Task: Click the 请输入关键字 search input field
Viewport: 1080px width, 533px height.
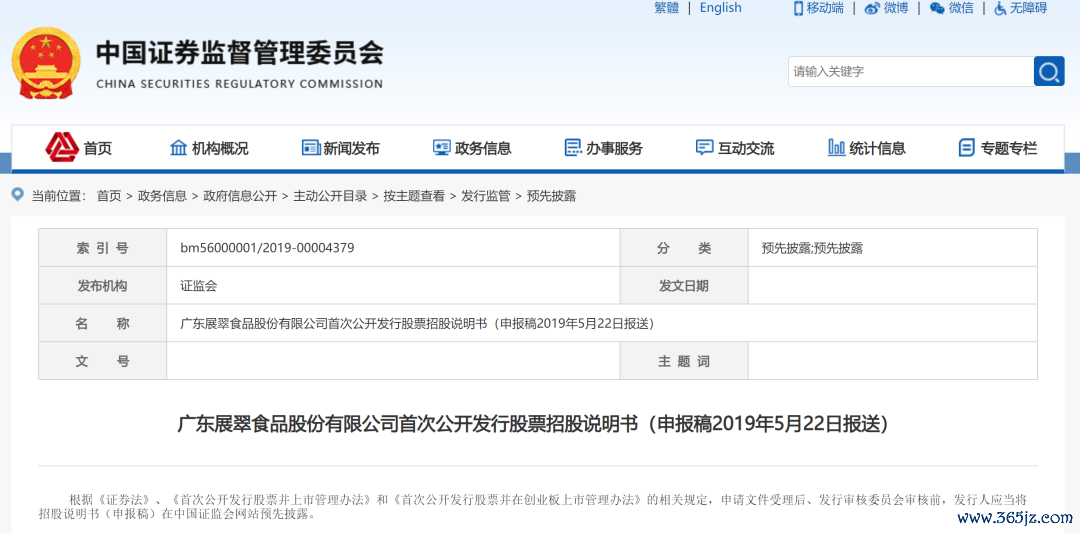Action: coord(911,71)
